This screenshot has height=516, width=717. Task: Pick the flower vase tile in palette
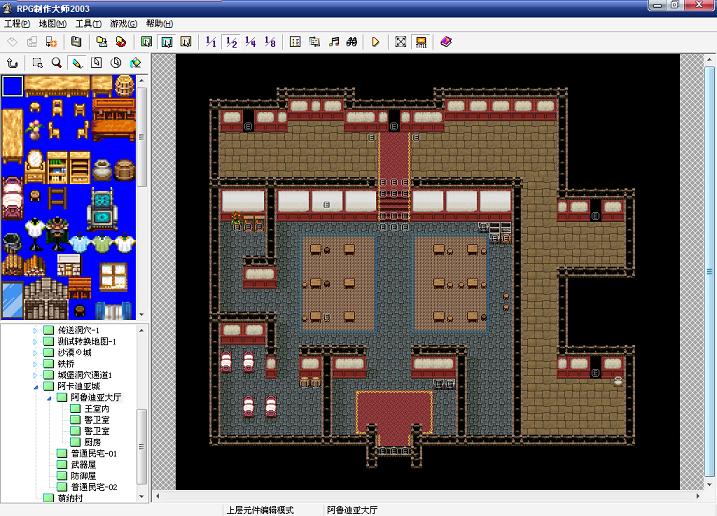click(34, 129)
